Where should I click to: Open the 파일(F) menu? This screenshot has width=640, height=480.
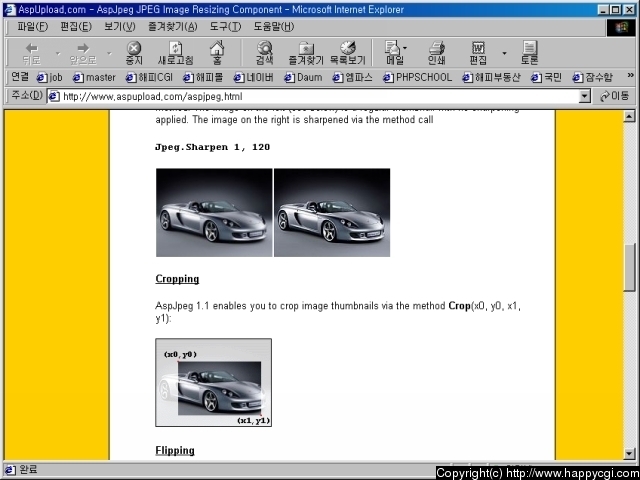click(32, 27)
